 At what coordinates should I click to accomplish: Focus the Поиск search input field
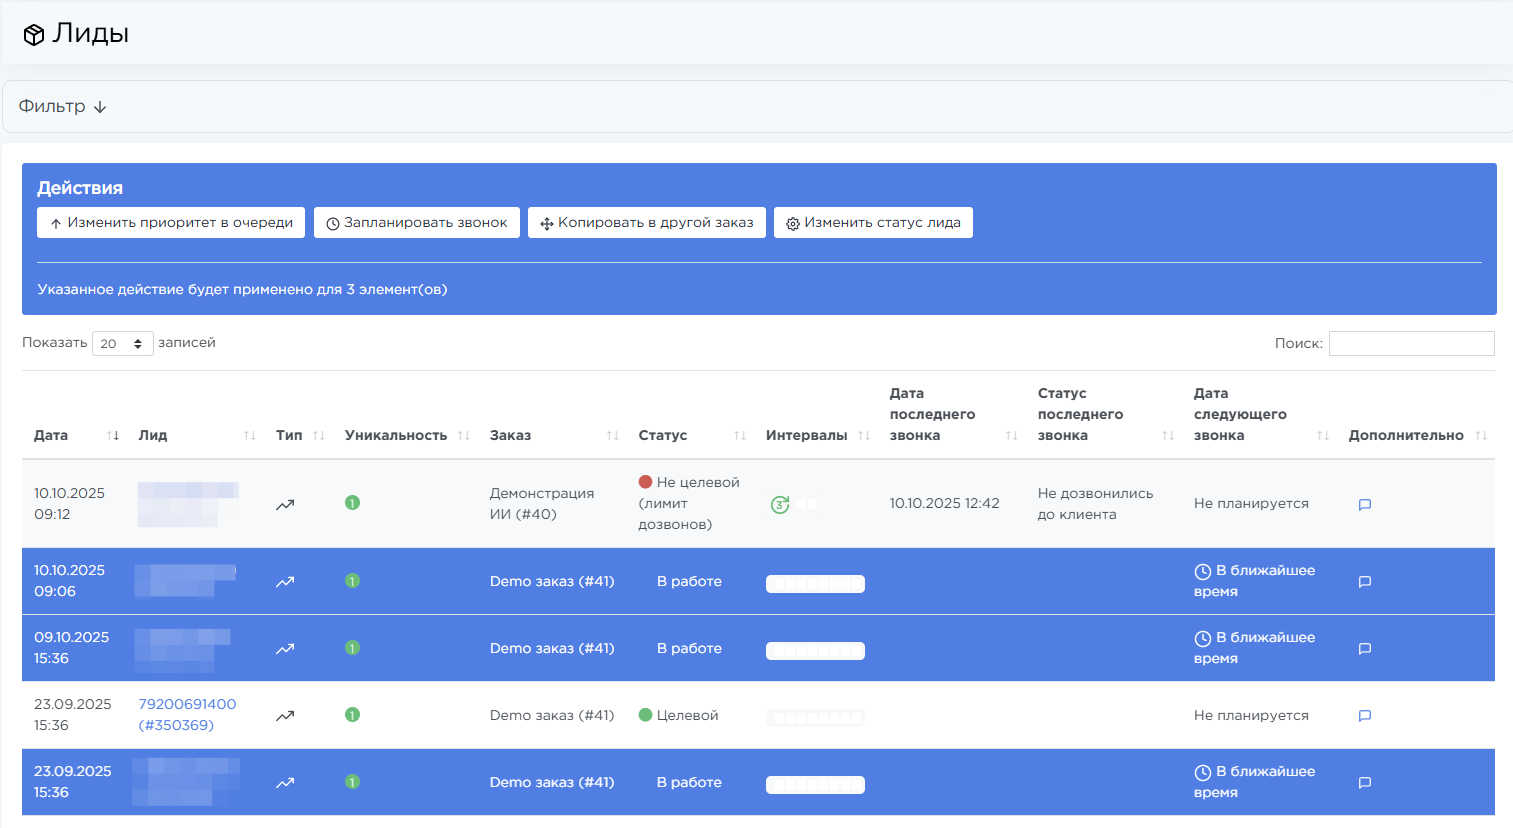1411,343
